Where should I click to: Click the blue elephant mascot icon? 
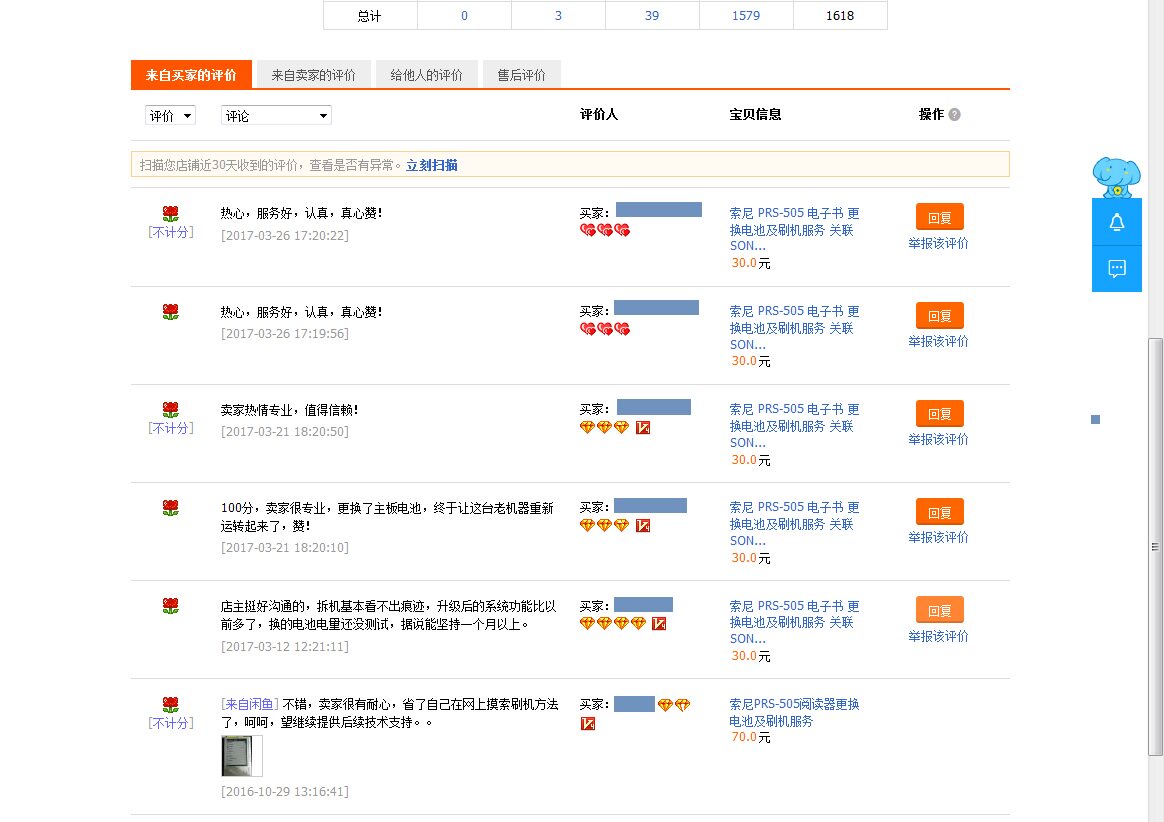click(1116, 177)
